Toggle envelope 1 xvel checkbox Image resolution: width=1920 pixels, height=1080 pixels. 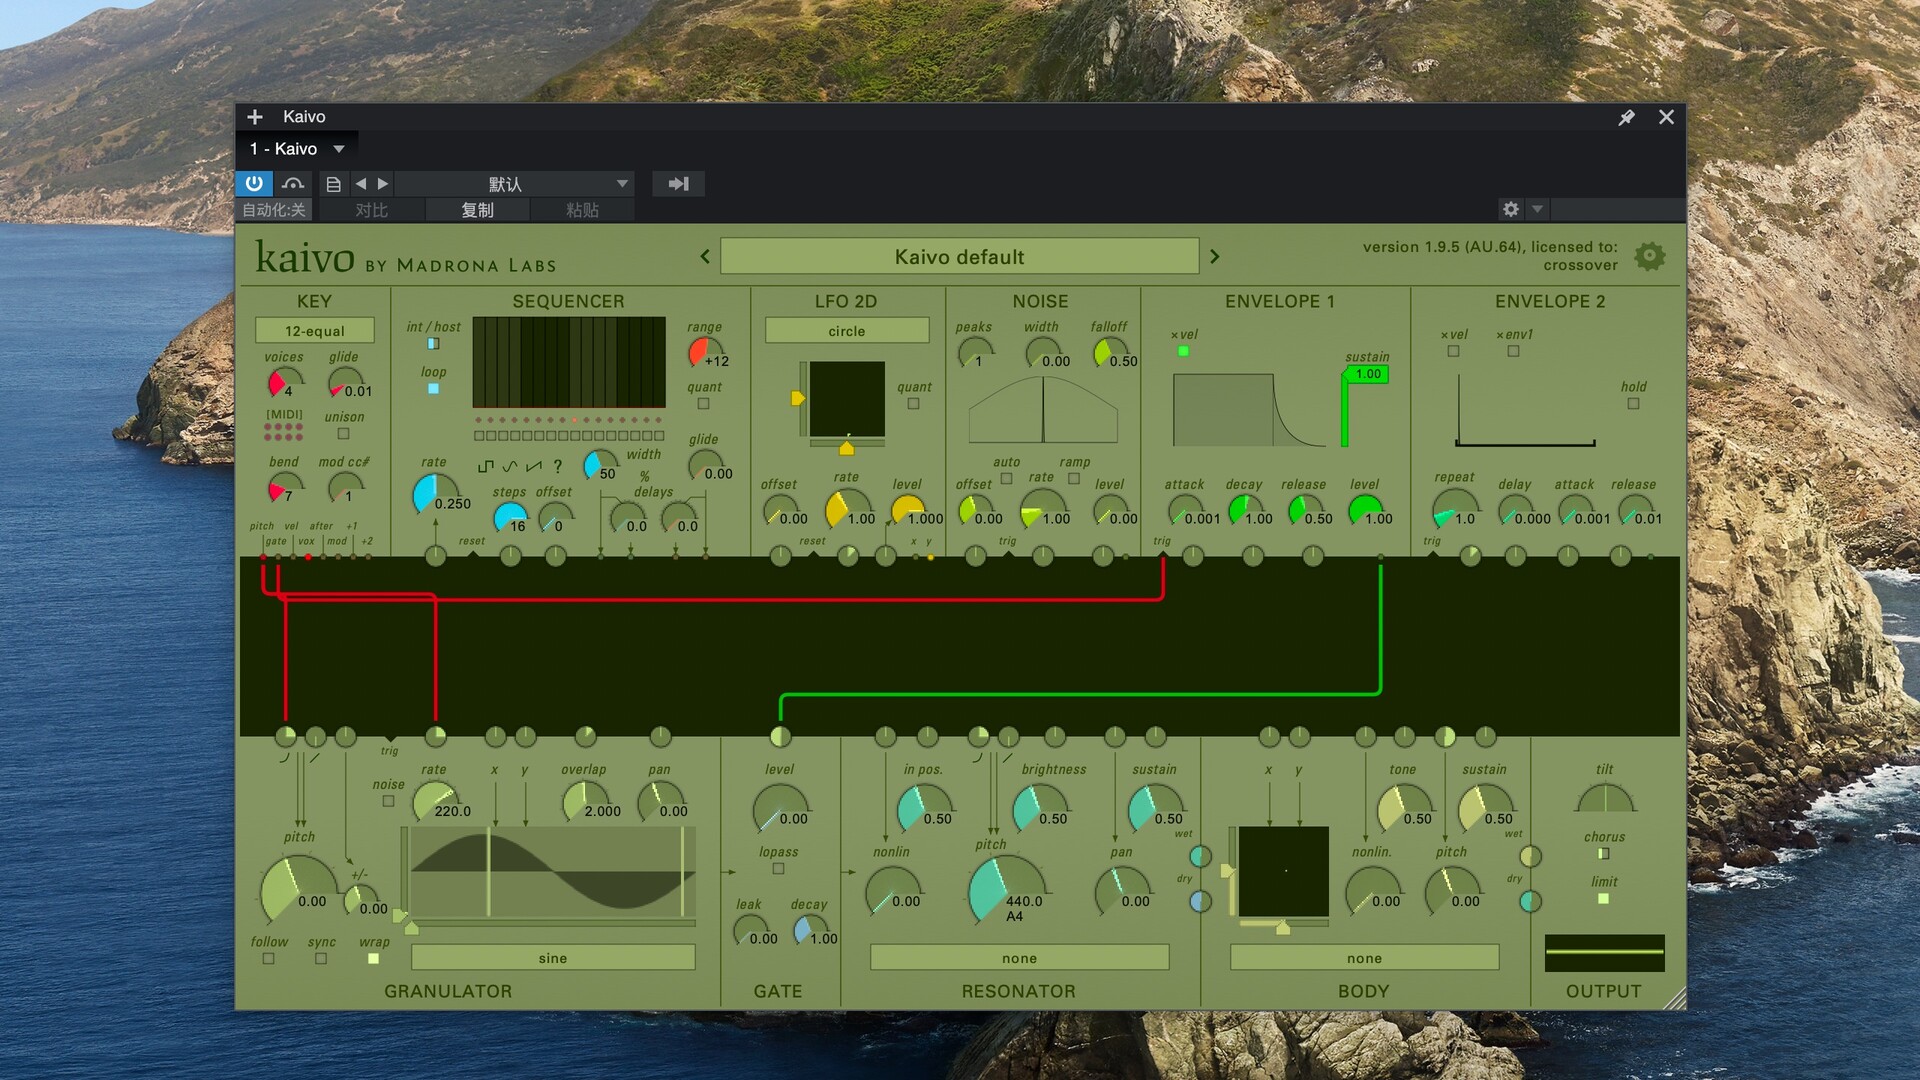click(1183, 351)
